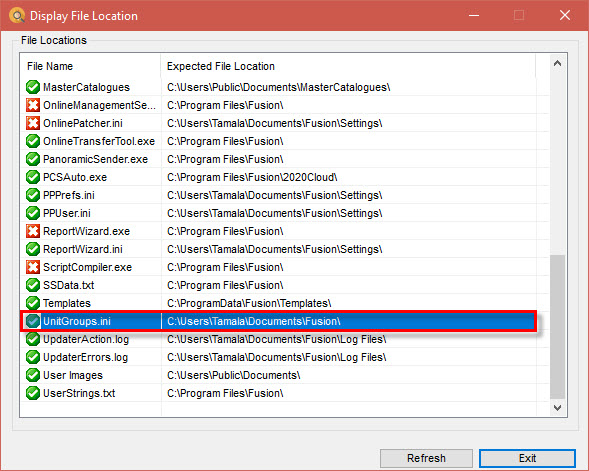Select the ReportWizard.ini file name
Image resolution: width=589 pixels, height=471 pixels.
coord(83,249)
